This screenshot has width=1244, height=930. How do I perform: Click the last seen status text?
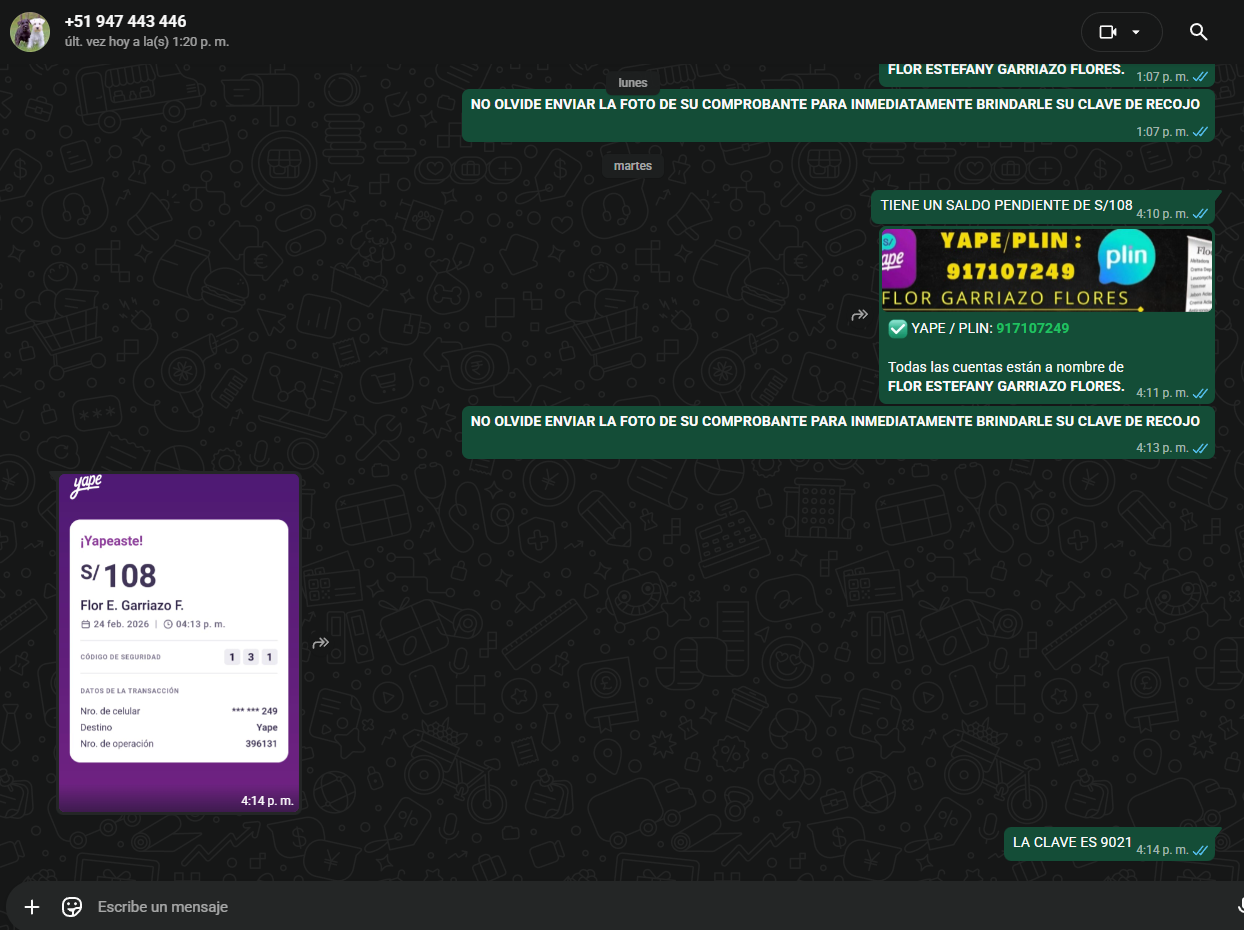click(x=147, y=42)
